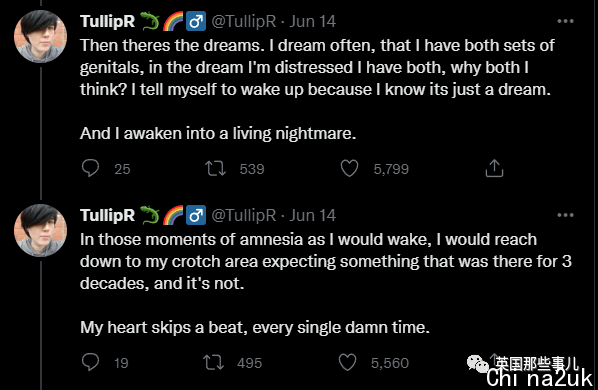Open TullipR's profile picture on first tweet
The height and width of the screenshot is (390, 598).
click(40, 37)
